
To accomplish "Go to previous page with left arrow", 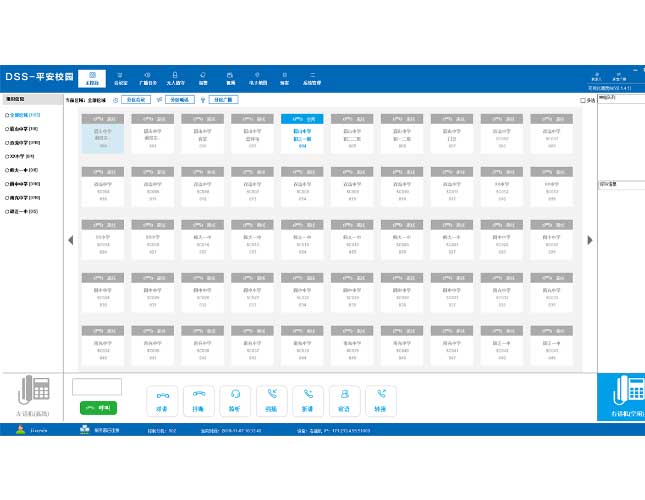I will 70,239.
